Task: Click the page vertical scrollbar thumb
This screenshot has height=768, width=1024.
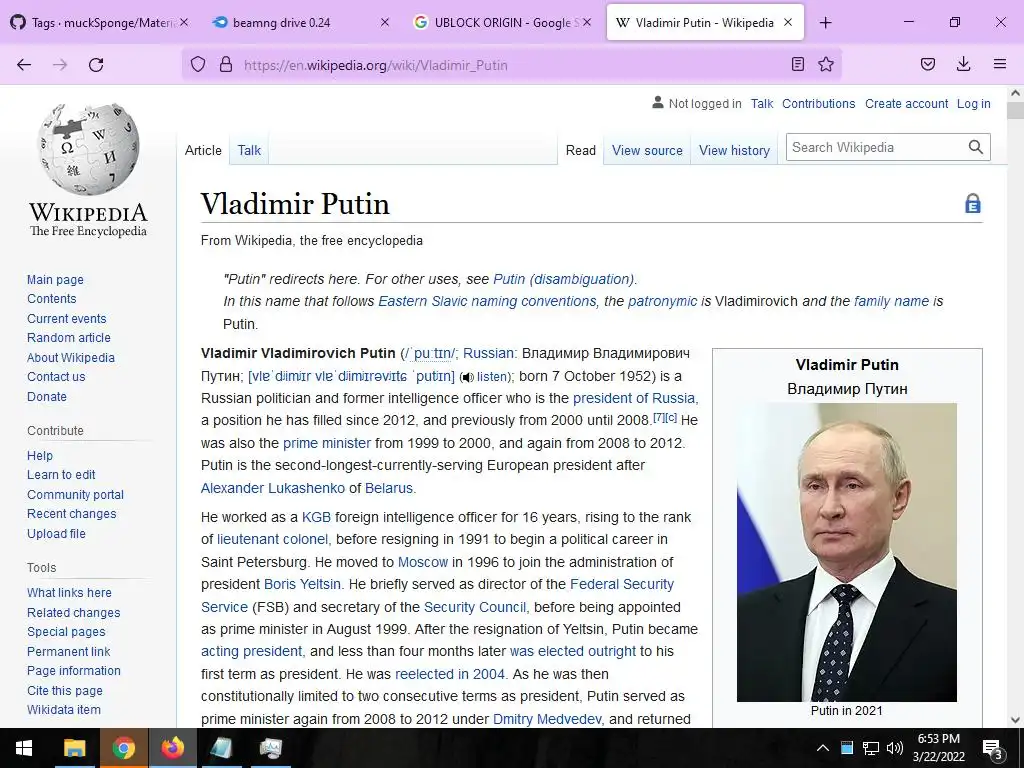Action: coord(1015,110)
